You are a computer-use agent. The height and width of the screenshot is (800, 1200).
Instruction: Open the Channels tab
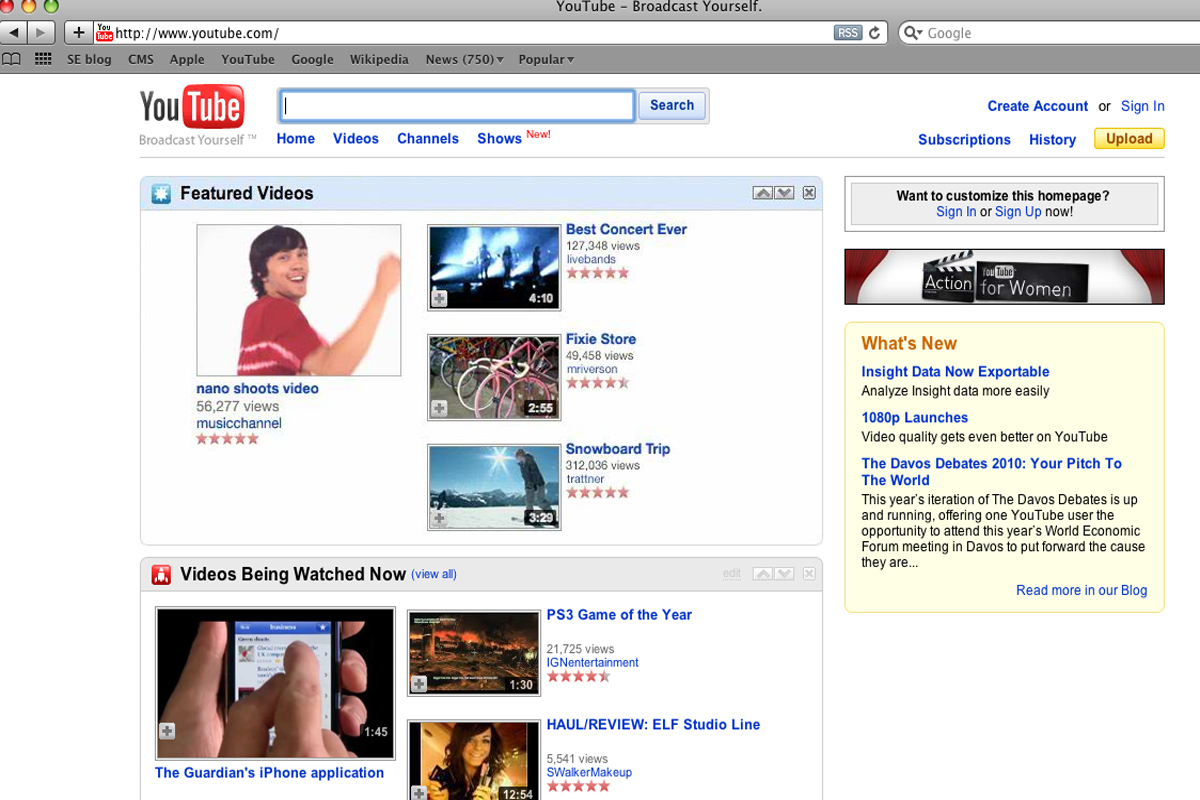coord(428,139)
